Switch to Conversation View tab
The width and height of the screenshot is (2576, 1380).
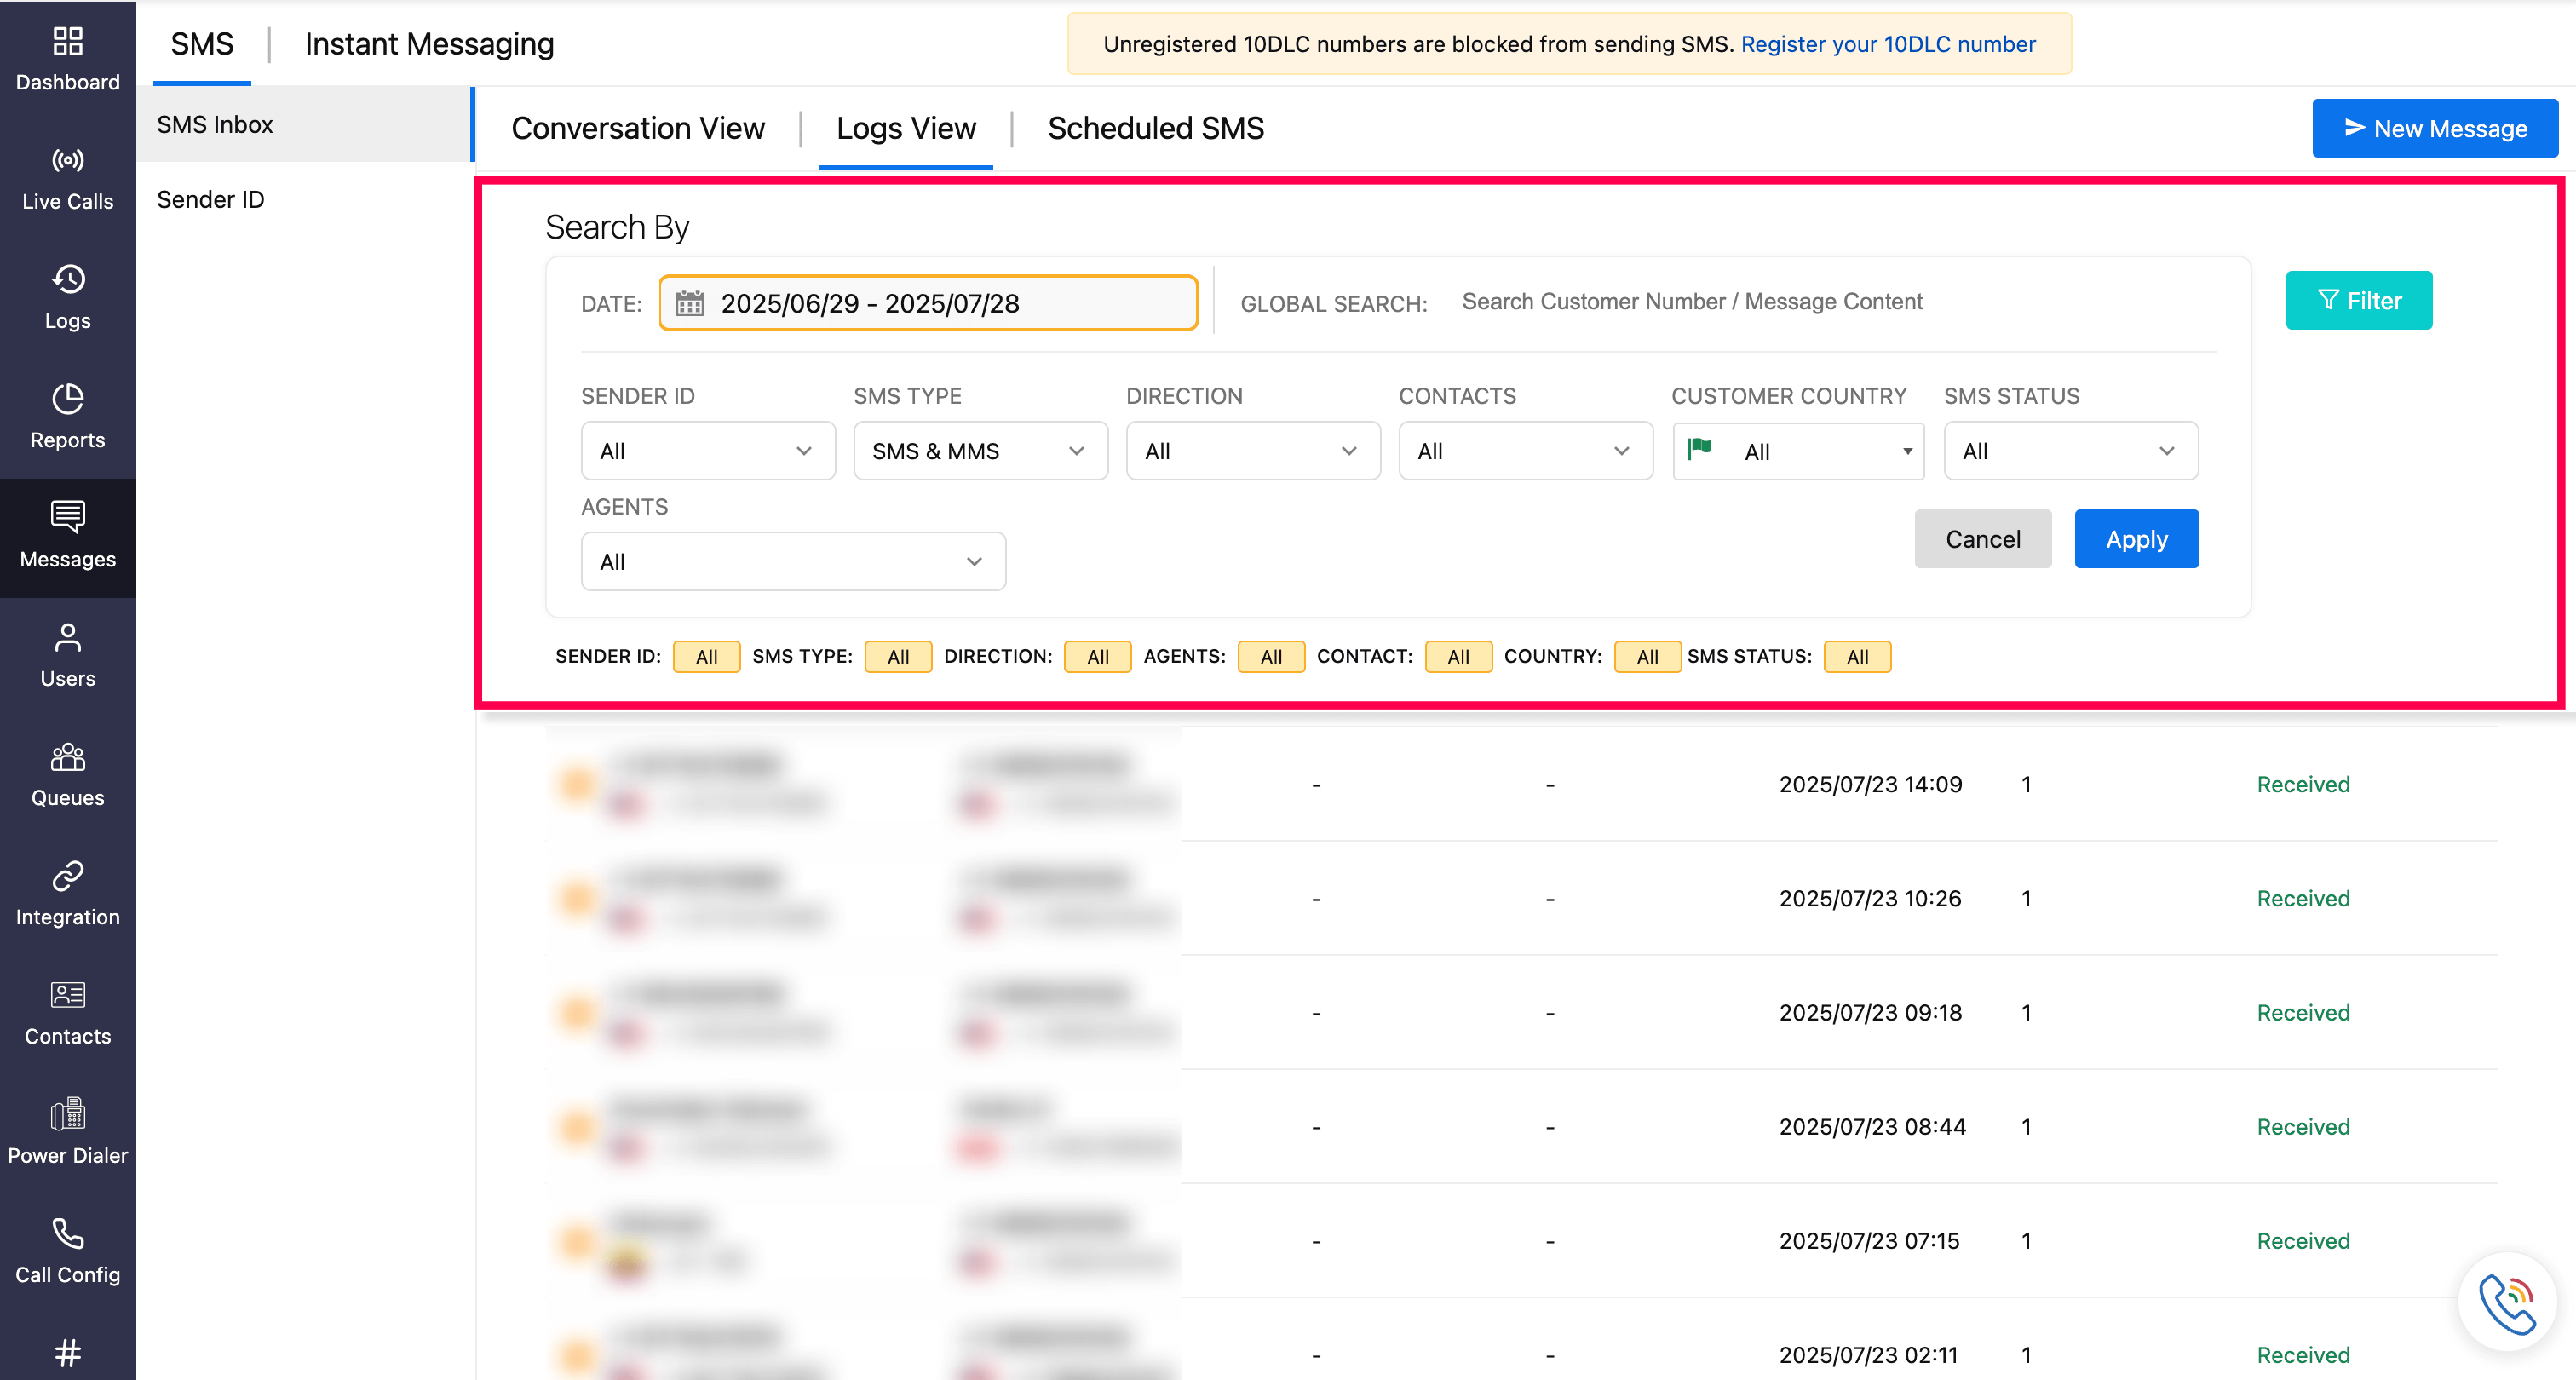click(637, 128)
